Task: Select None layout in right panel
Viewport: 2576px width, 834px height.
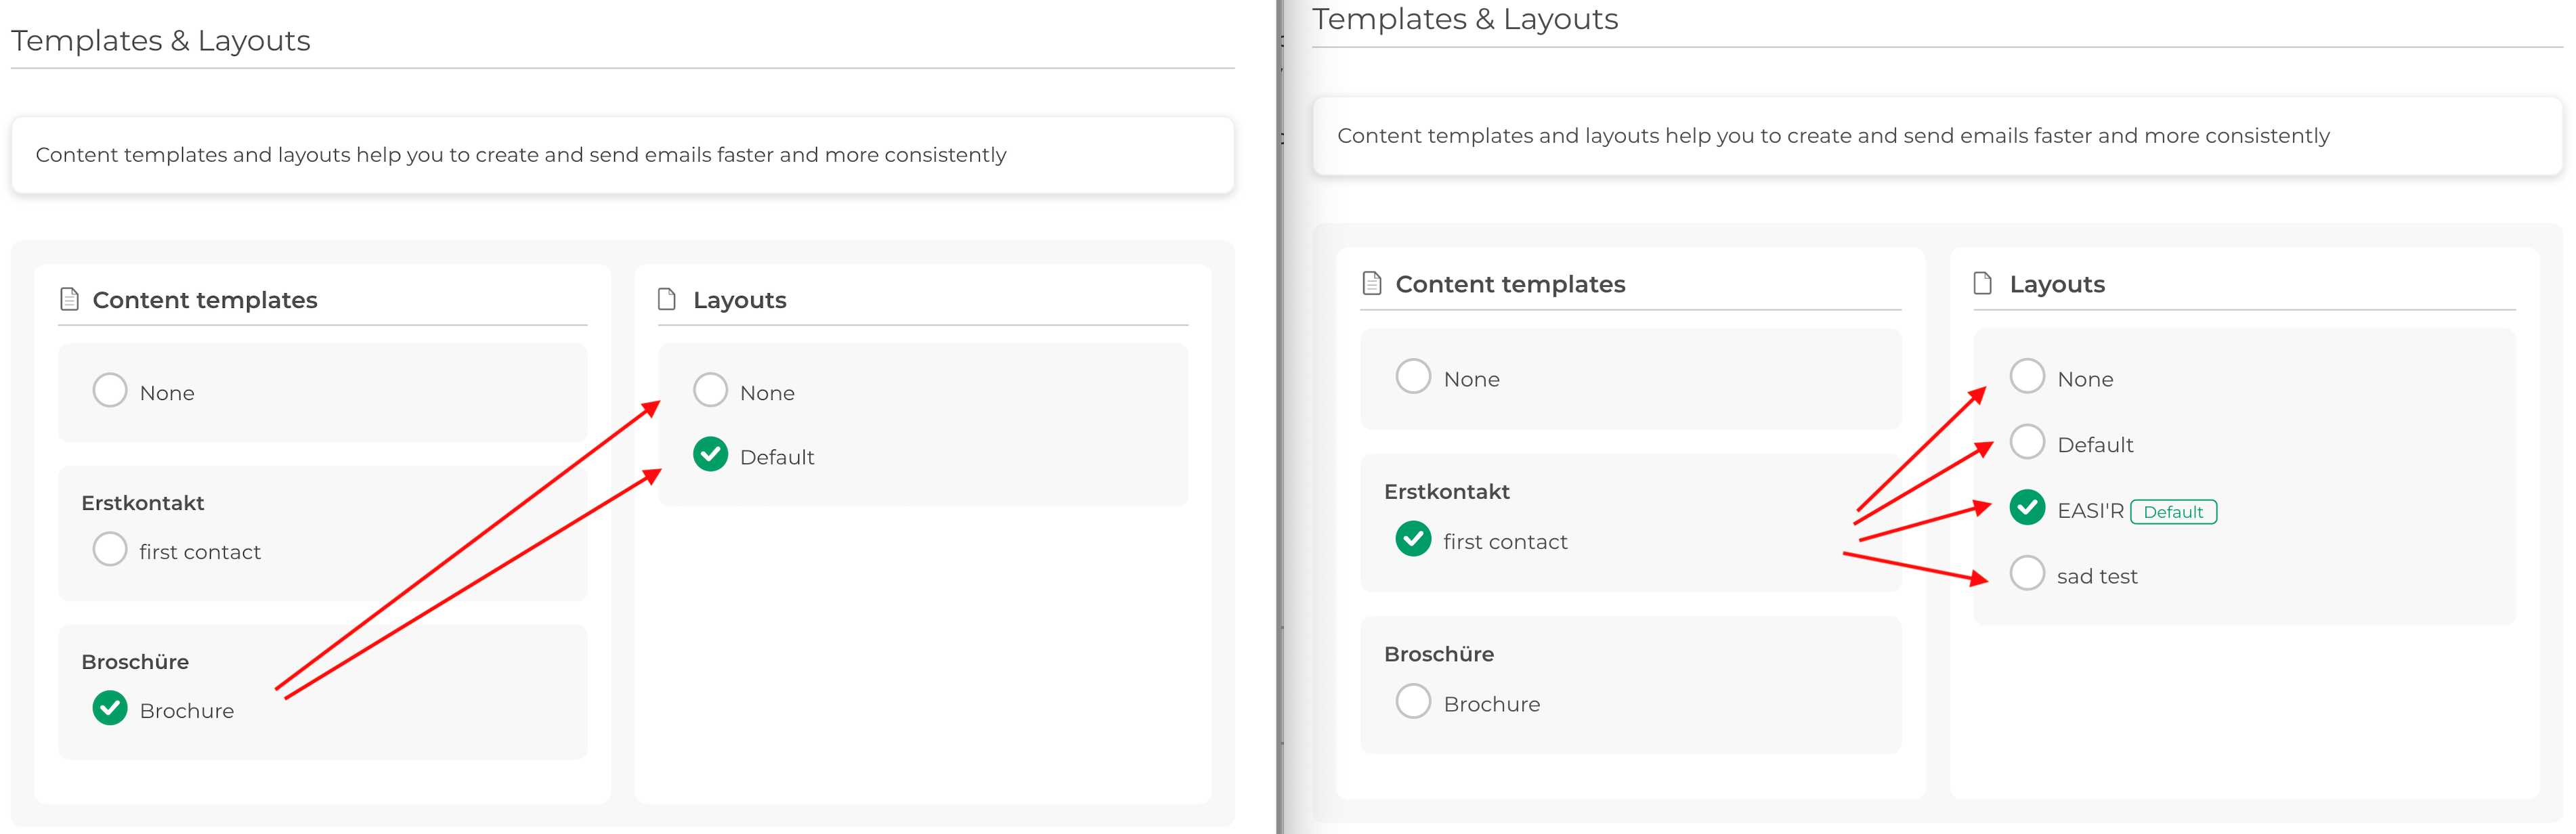Action: pyautogui.click(x=2027, y=377)
